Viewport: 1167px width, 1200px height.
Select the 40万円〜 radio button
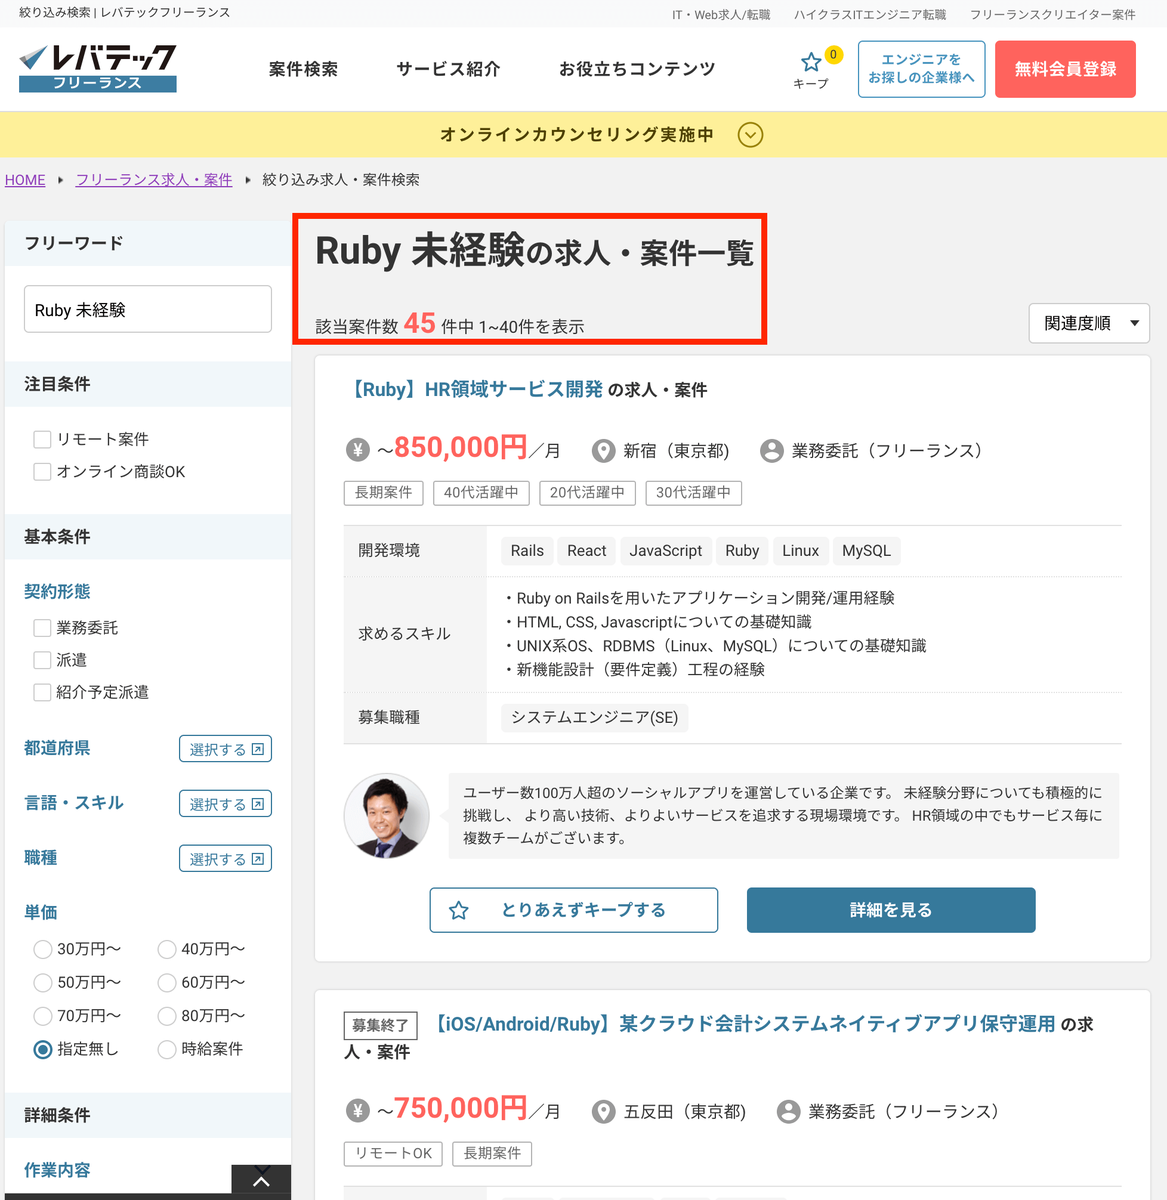tap(167, 949)
